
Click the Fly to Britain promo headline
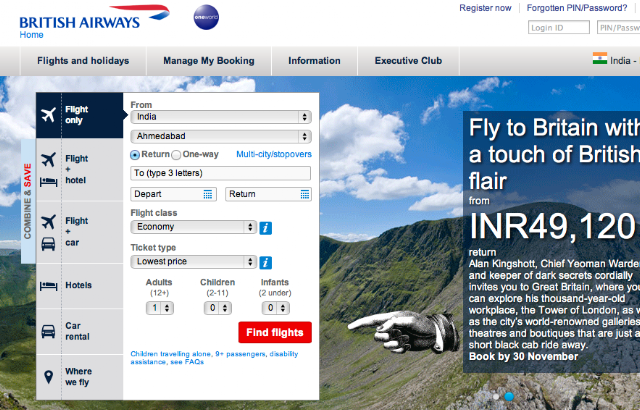(554, 155)
